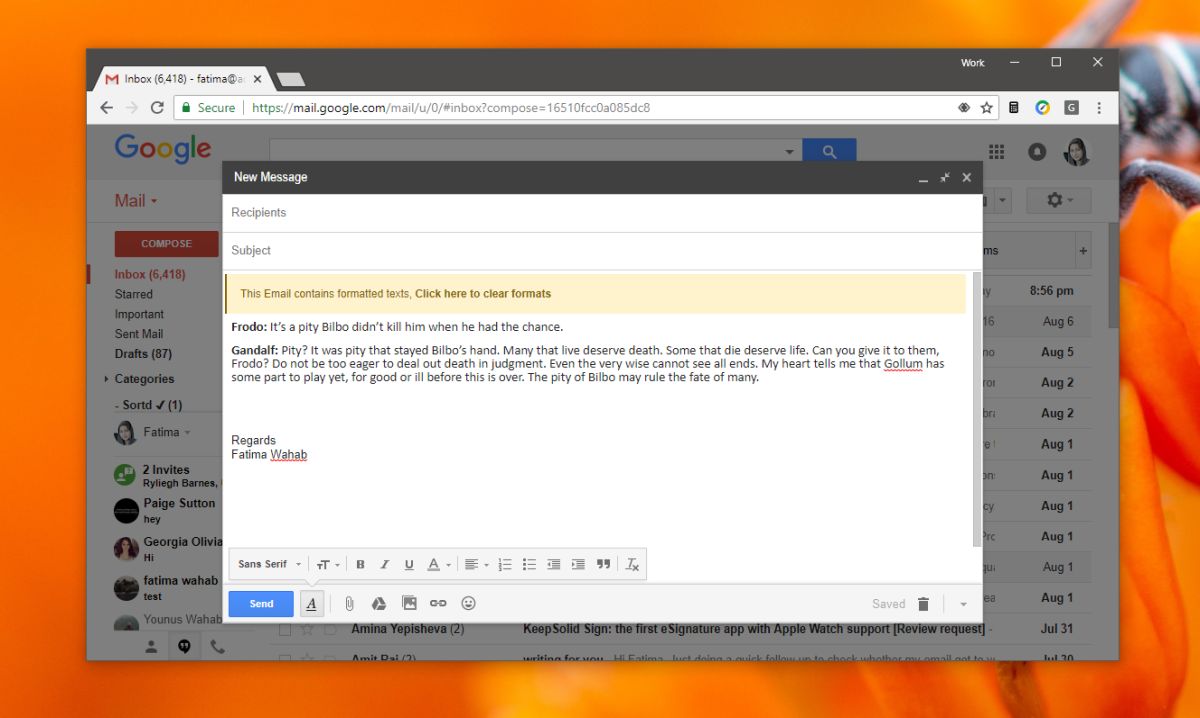1200x718 pixels.
Task: Increase indent of the paragraph
Action: [x=578, y=565]
